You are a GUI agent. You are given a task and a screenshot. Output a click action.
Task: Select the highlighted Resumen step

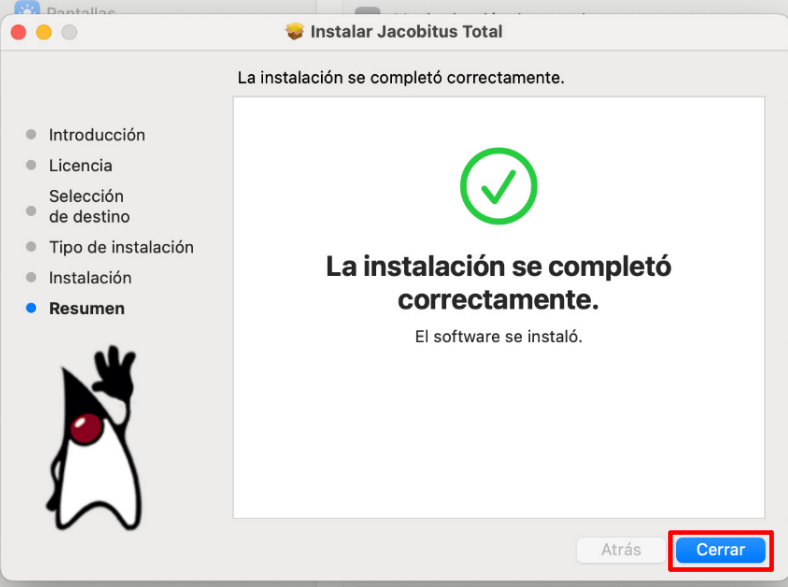click(87, 309)
